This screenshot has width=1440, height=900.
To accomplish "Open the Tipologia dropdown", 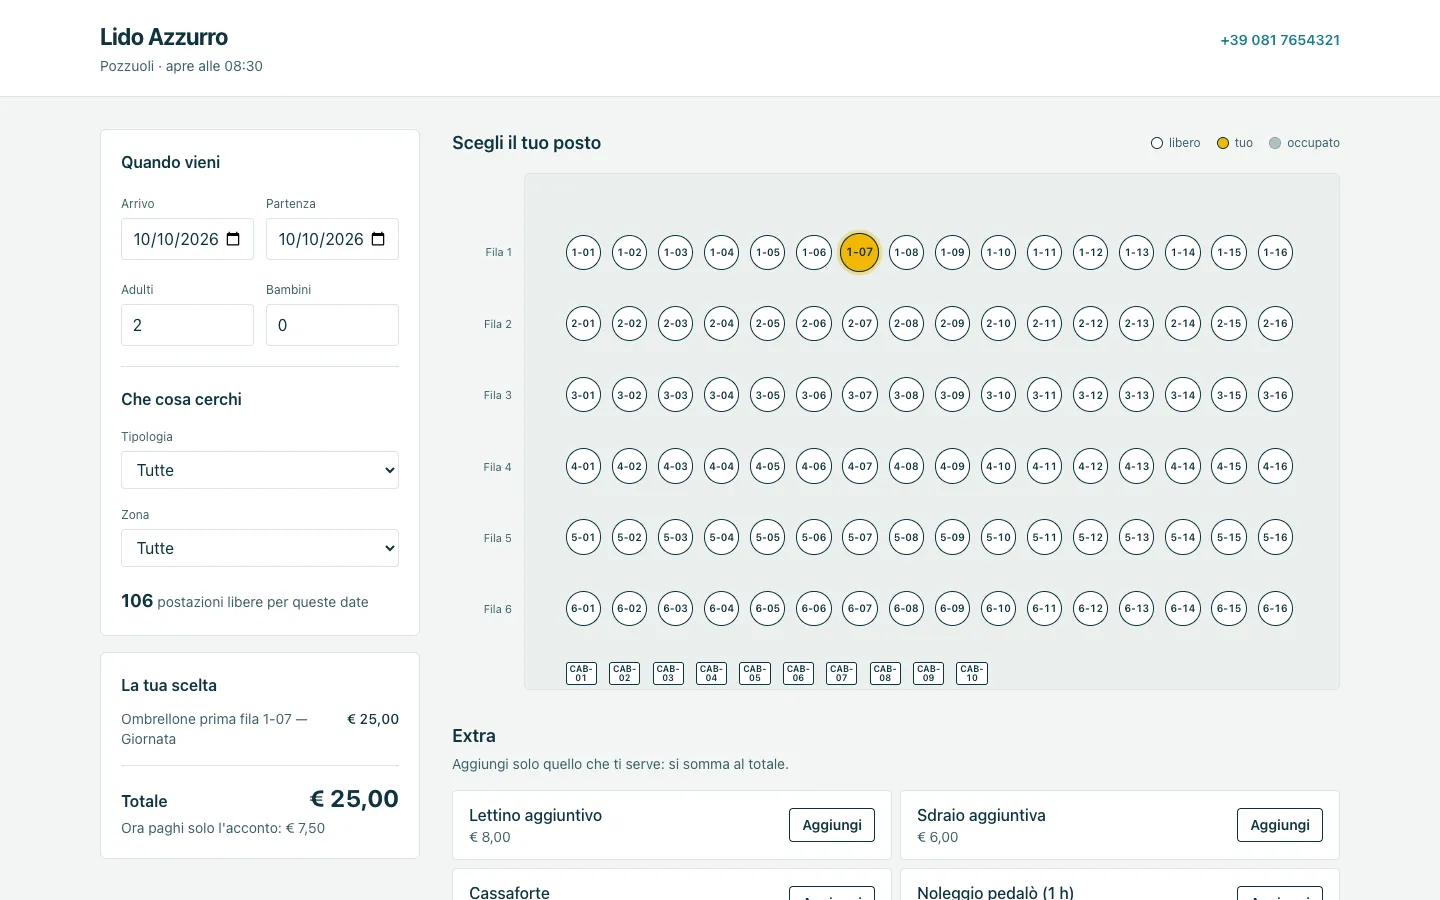I will tap(260, 470).
